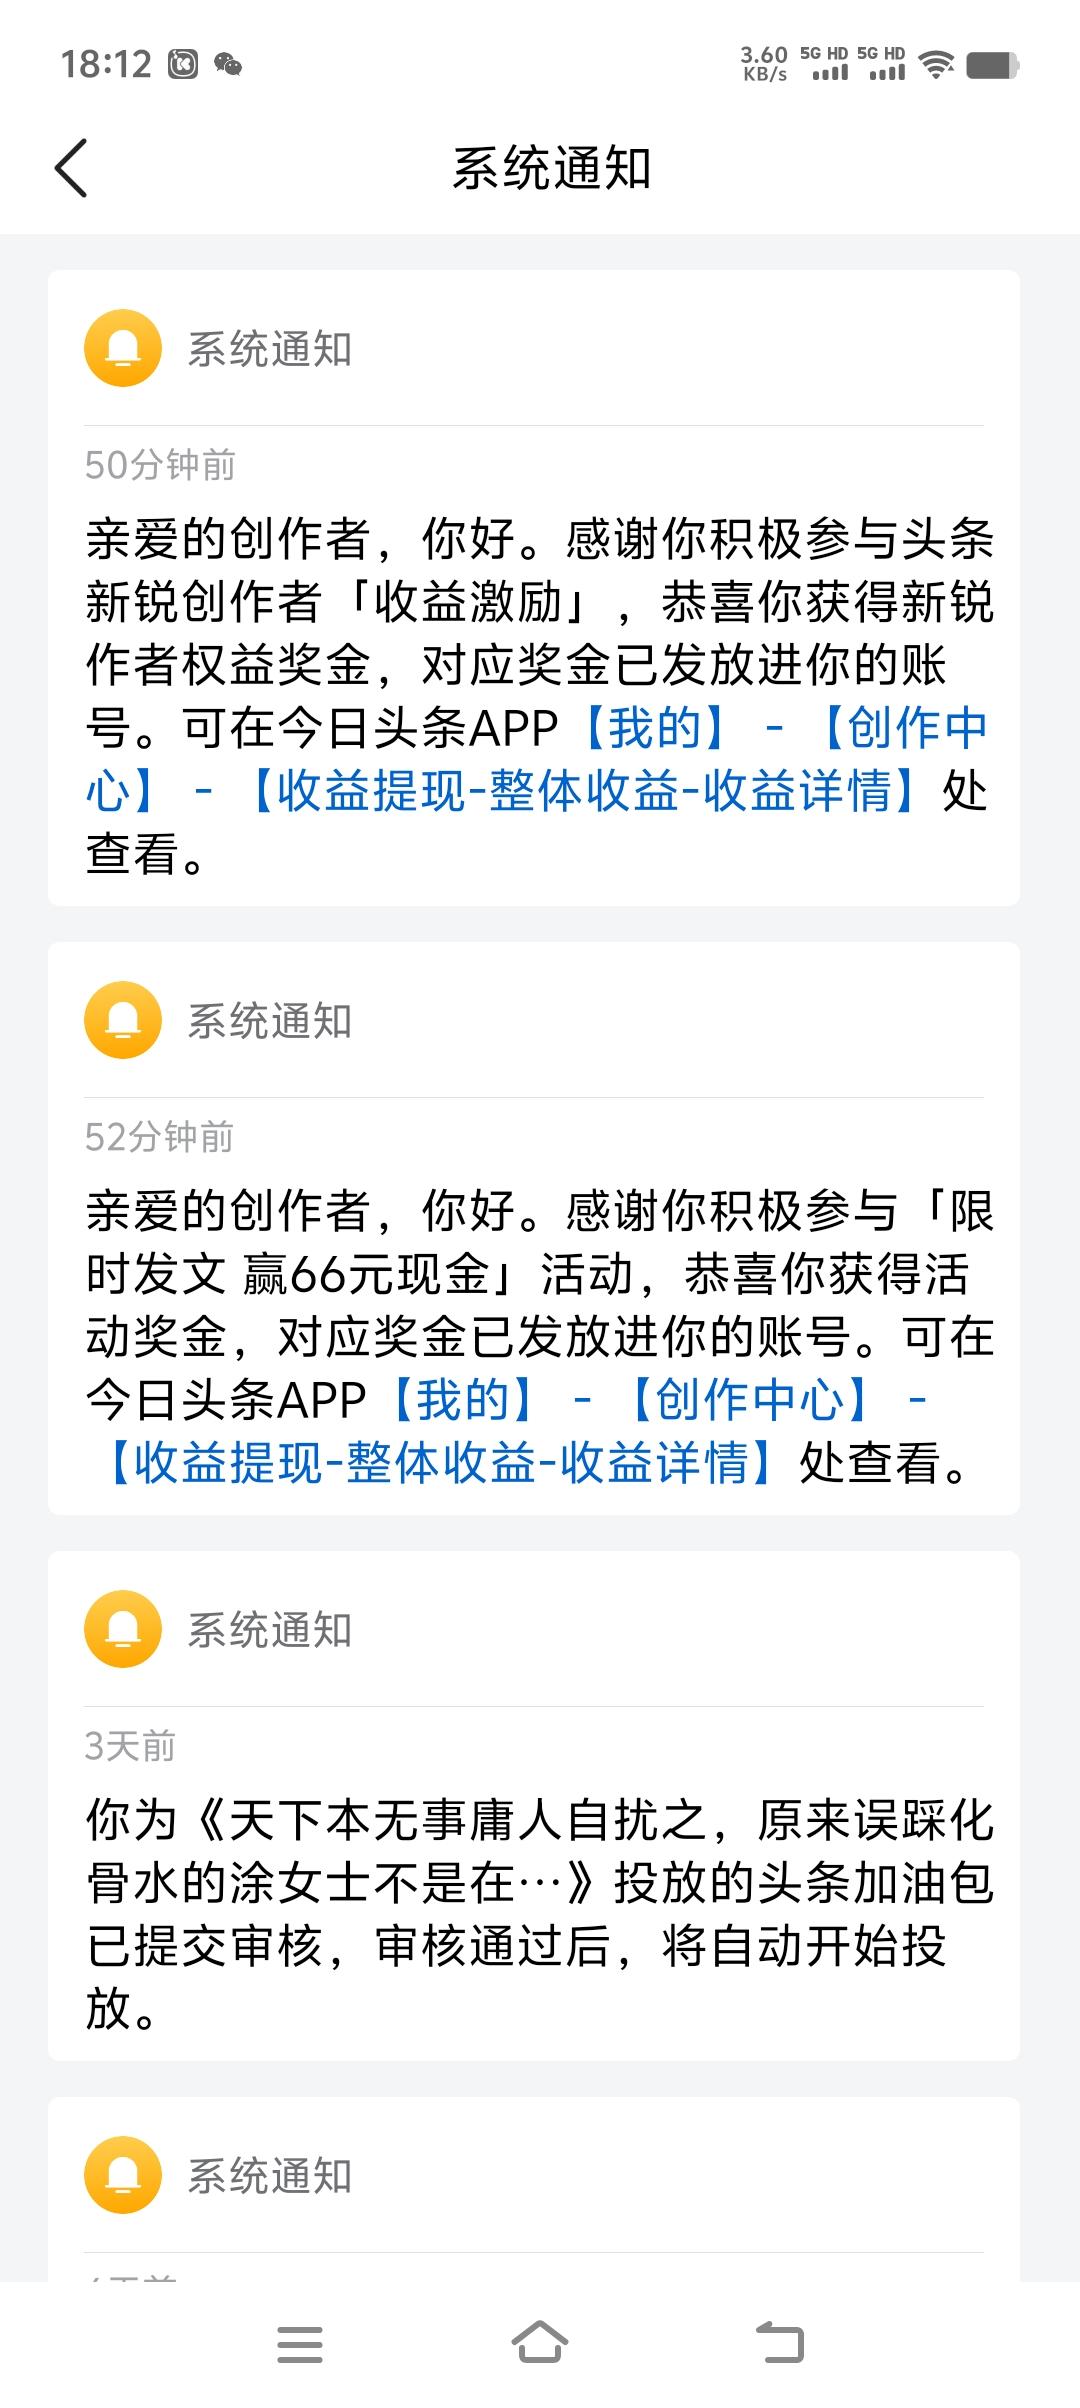Tap WeChat icon in status bar

pyautogui.click(x=228, y=65)
